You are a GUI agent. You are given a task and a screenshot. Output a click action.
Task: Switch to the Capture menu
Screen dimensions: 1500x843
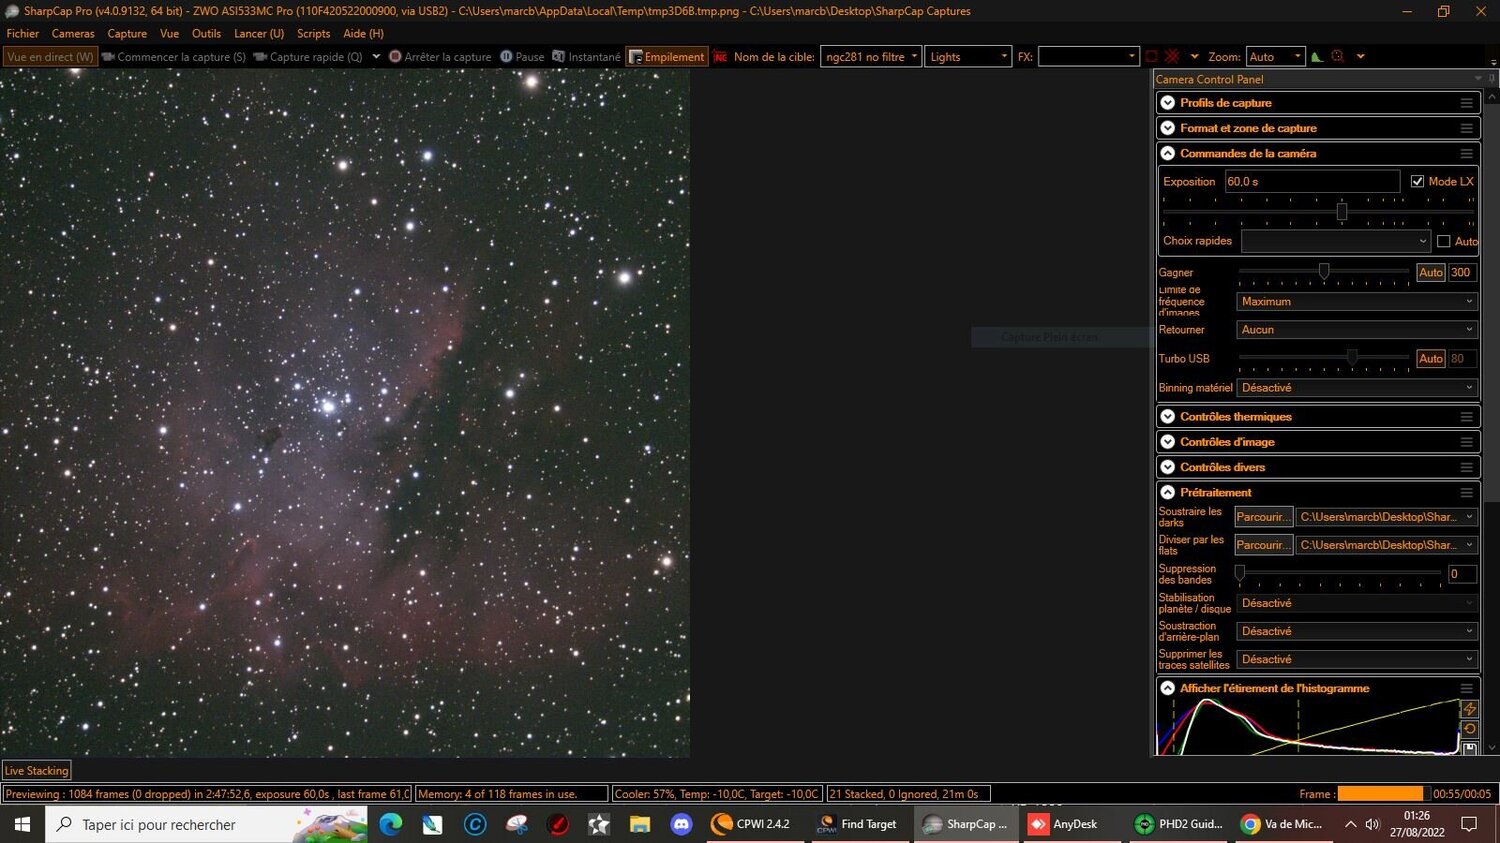(x=127, y=33)
